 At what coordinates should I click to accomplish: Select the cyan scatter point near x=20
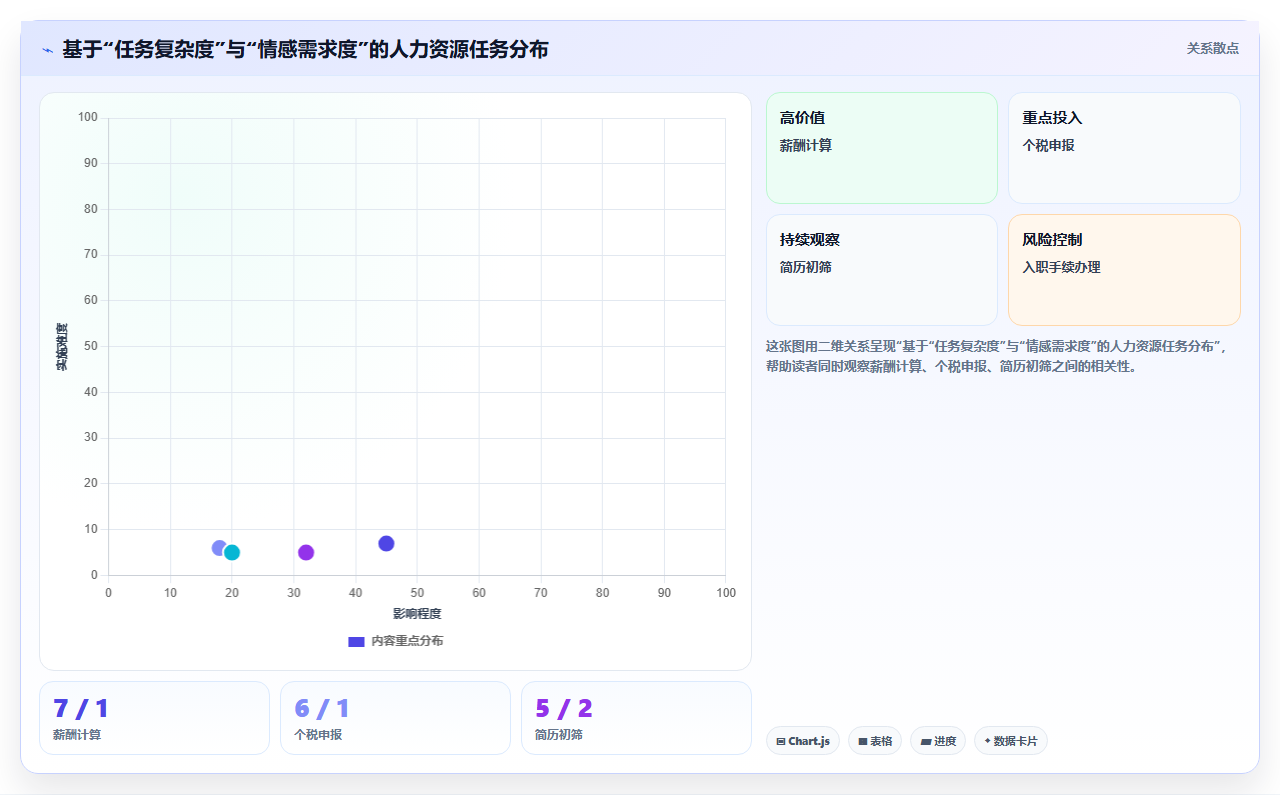coord(232,552)
